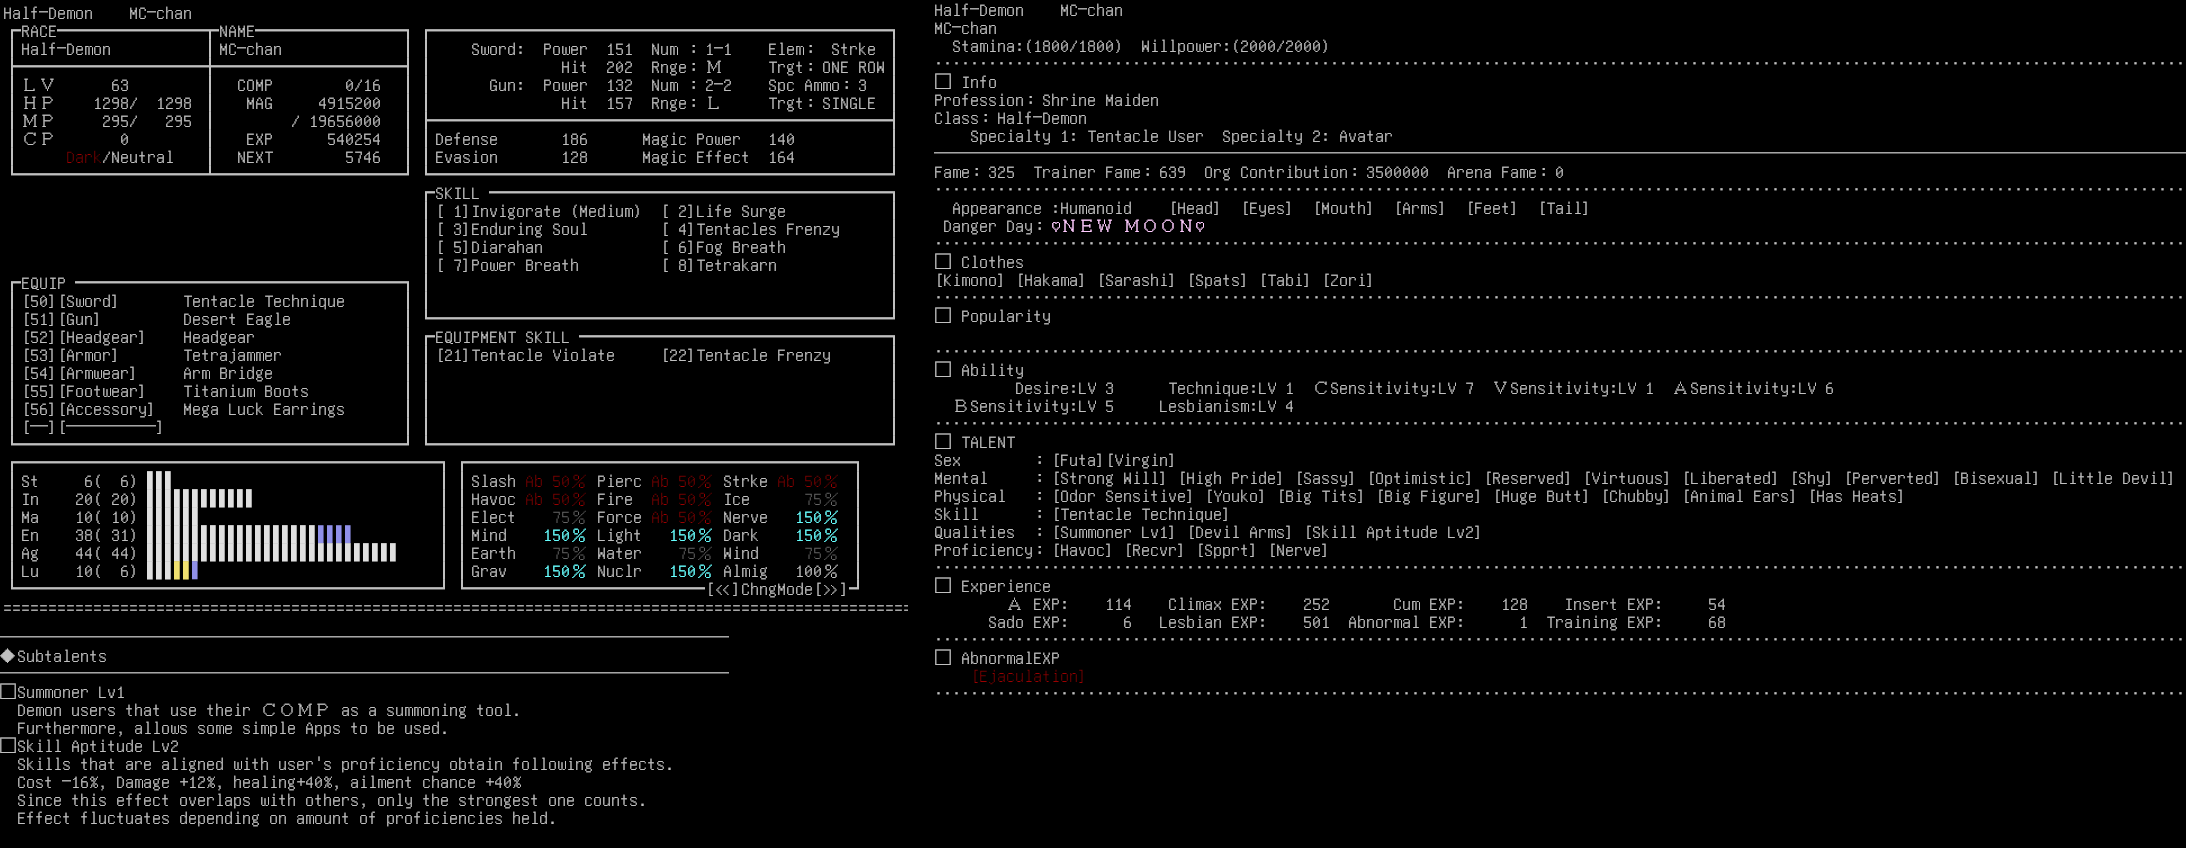Click the [Zori] clothing item
The width and height of the screenshot is (2186, 848).
click(1348, 281)
